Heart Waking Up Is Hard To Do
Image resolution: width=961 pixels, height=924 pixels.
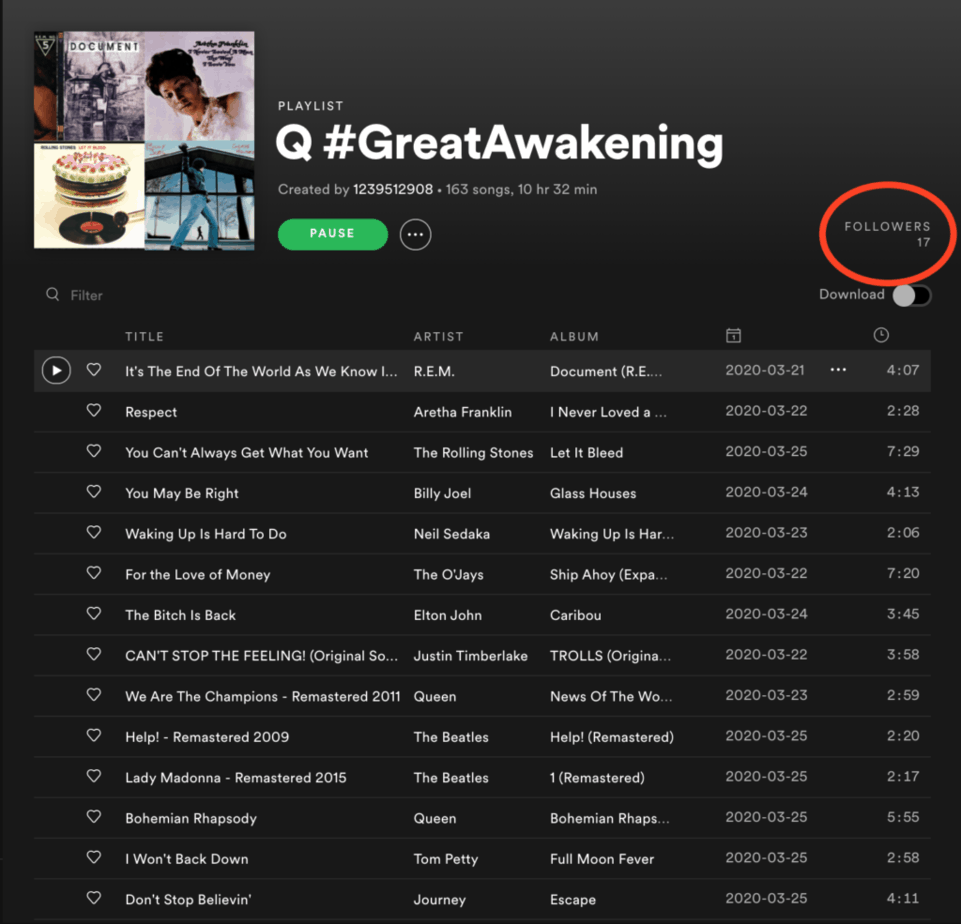click(x=94, y=532)
